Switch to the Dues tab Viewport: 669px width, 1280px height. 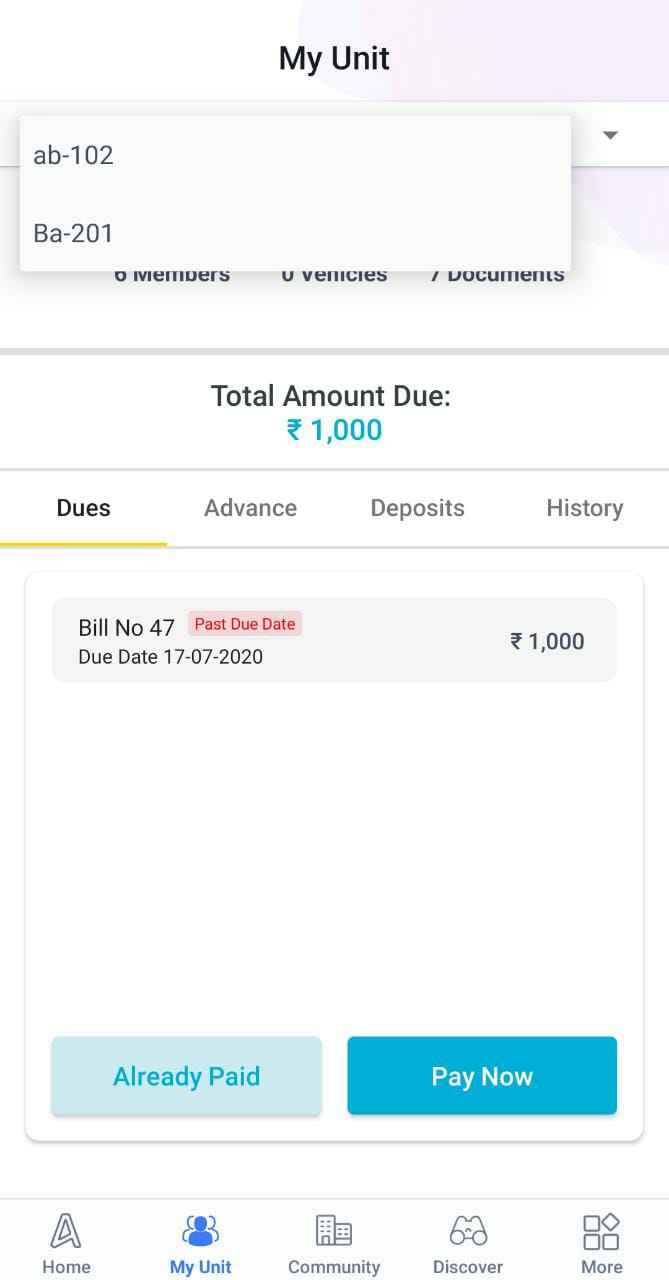(x=84, y=508)
